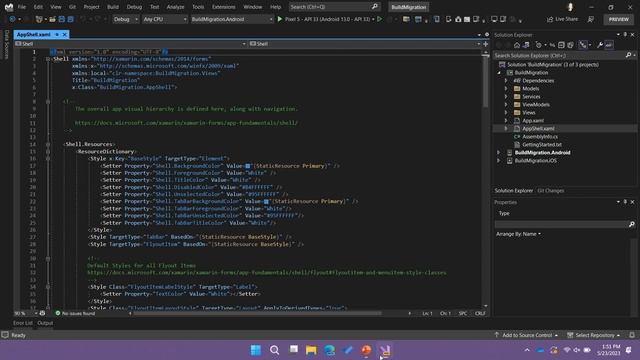Click the Home icon in Solution Explorer
The image size is (640, 360).
[517, 45]
